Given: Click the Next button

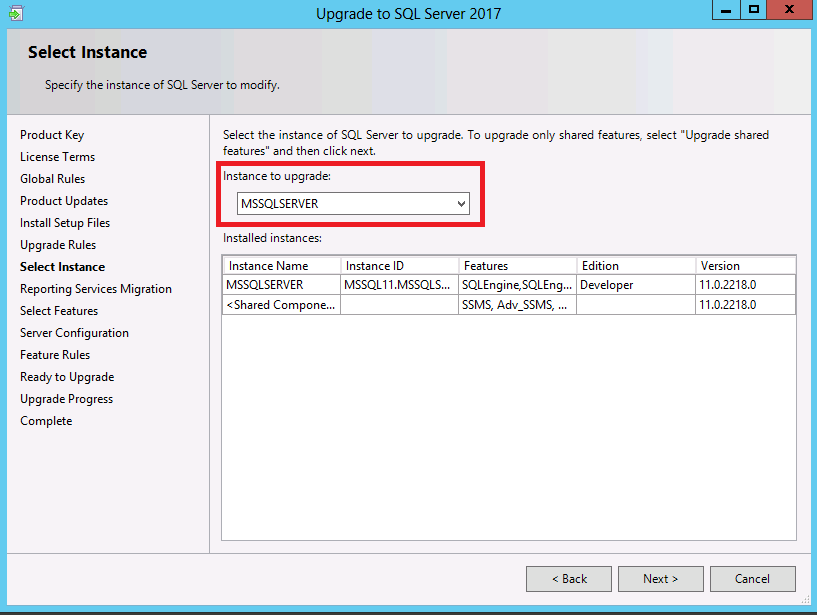Looking at the screenshot, I should tap(661, 579).
